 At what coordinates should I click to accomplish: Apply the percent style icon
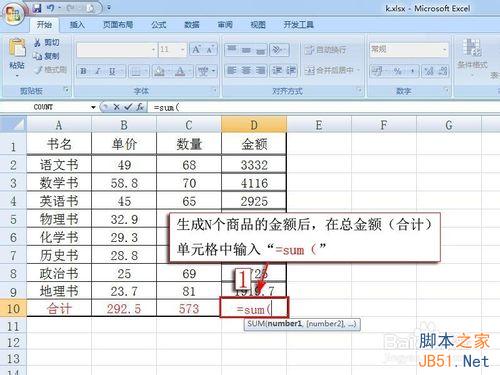pos(397,71)
